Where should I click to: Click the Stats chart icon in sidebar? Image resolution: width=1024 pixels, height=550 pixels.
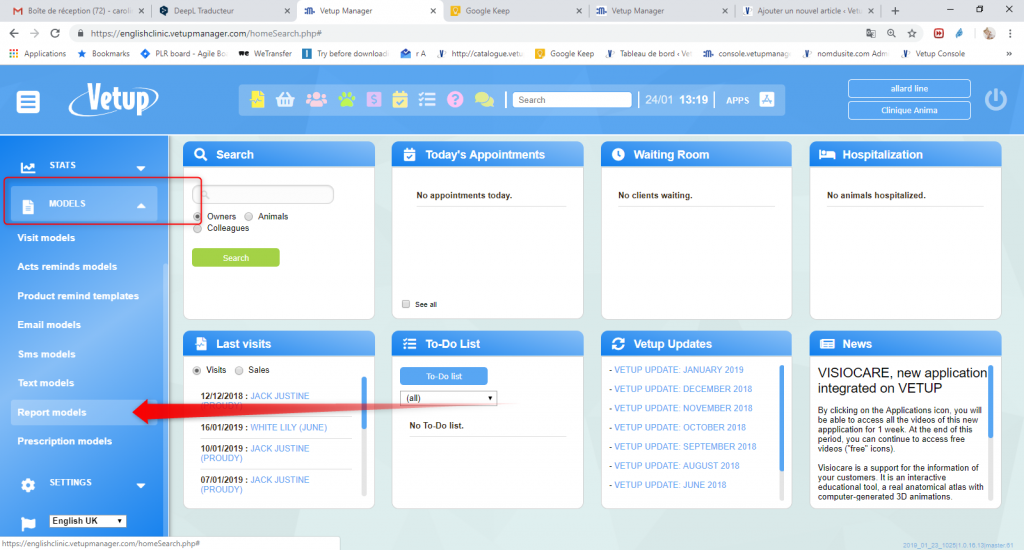tap(27, 167)
